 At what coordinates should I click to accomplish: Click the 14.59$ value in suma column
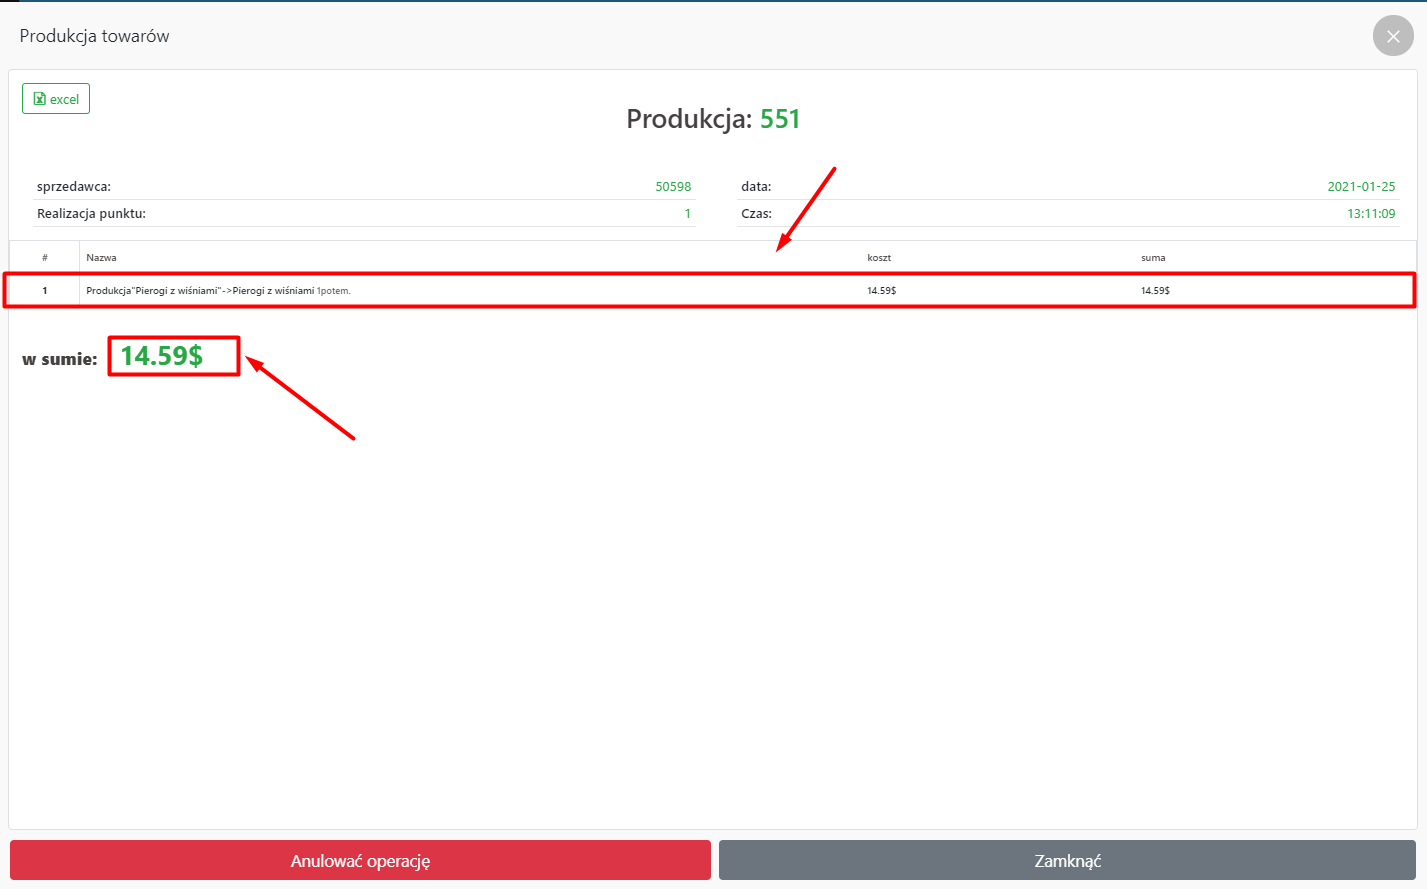point(1155,291)
